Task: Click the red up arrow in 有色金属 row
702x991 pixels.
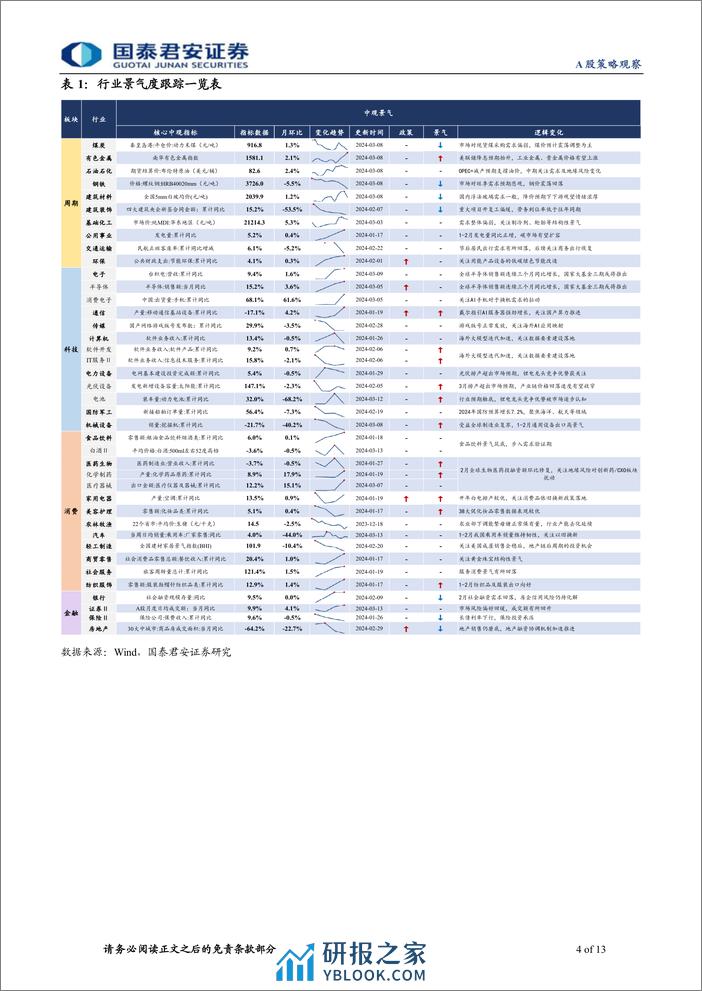Action: tap(440, 158)
